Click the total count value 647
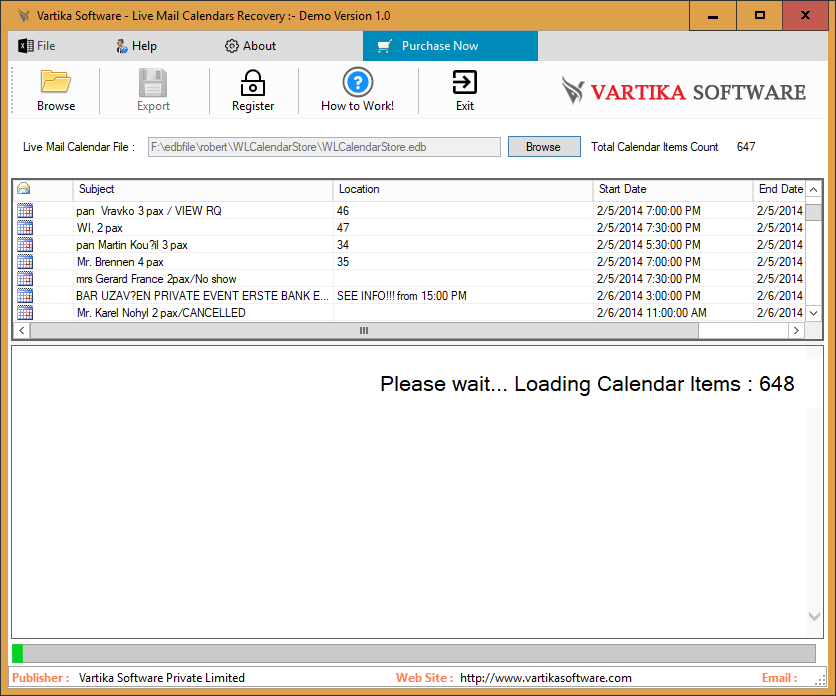Screen dimensions: 836x696 746,147
